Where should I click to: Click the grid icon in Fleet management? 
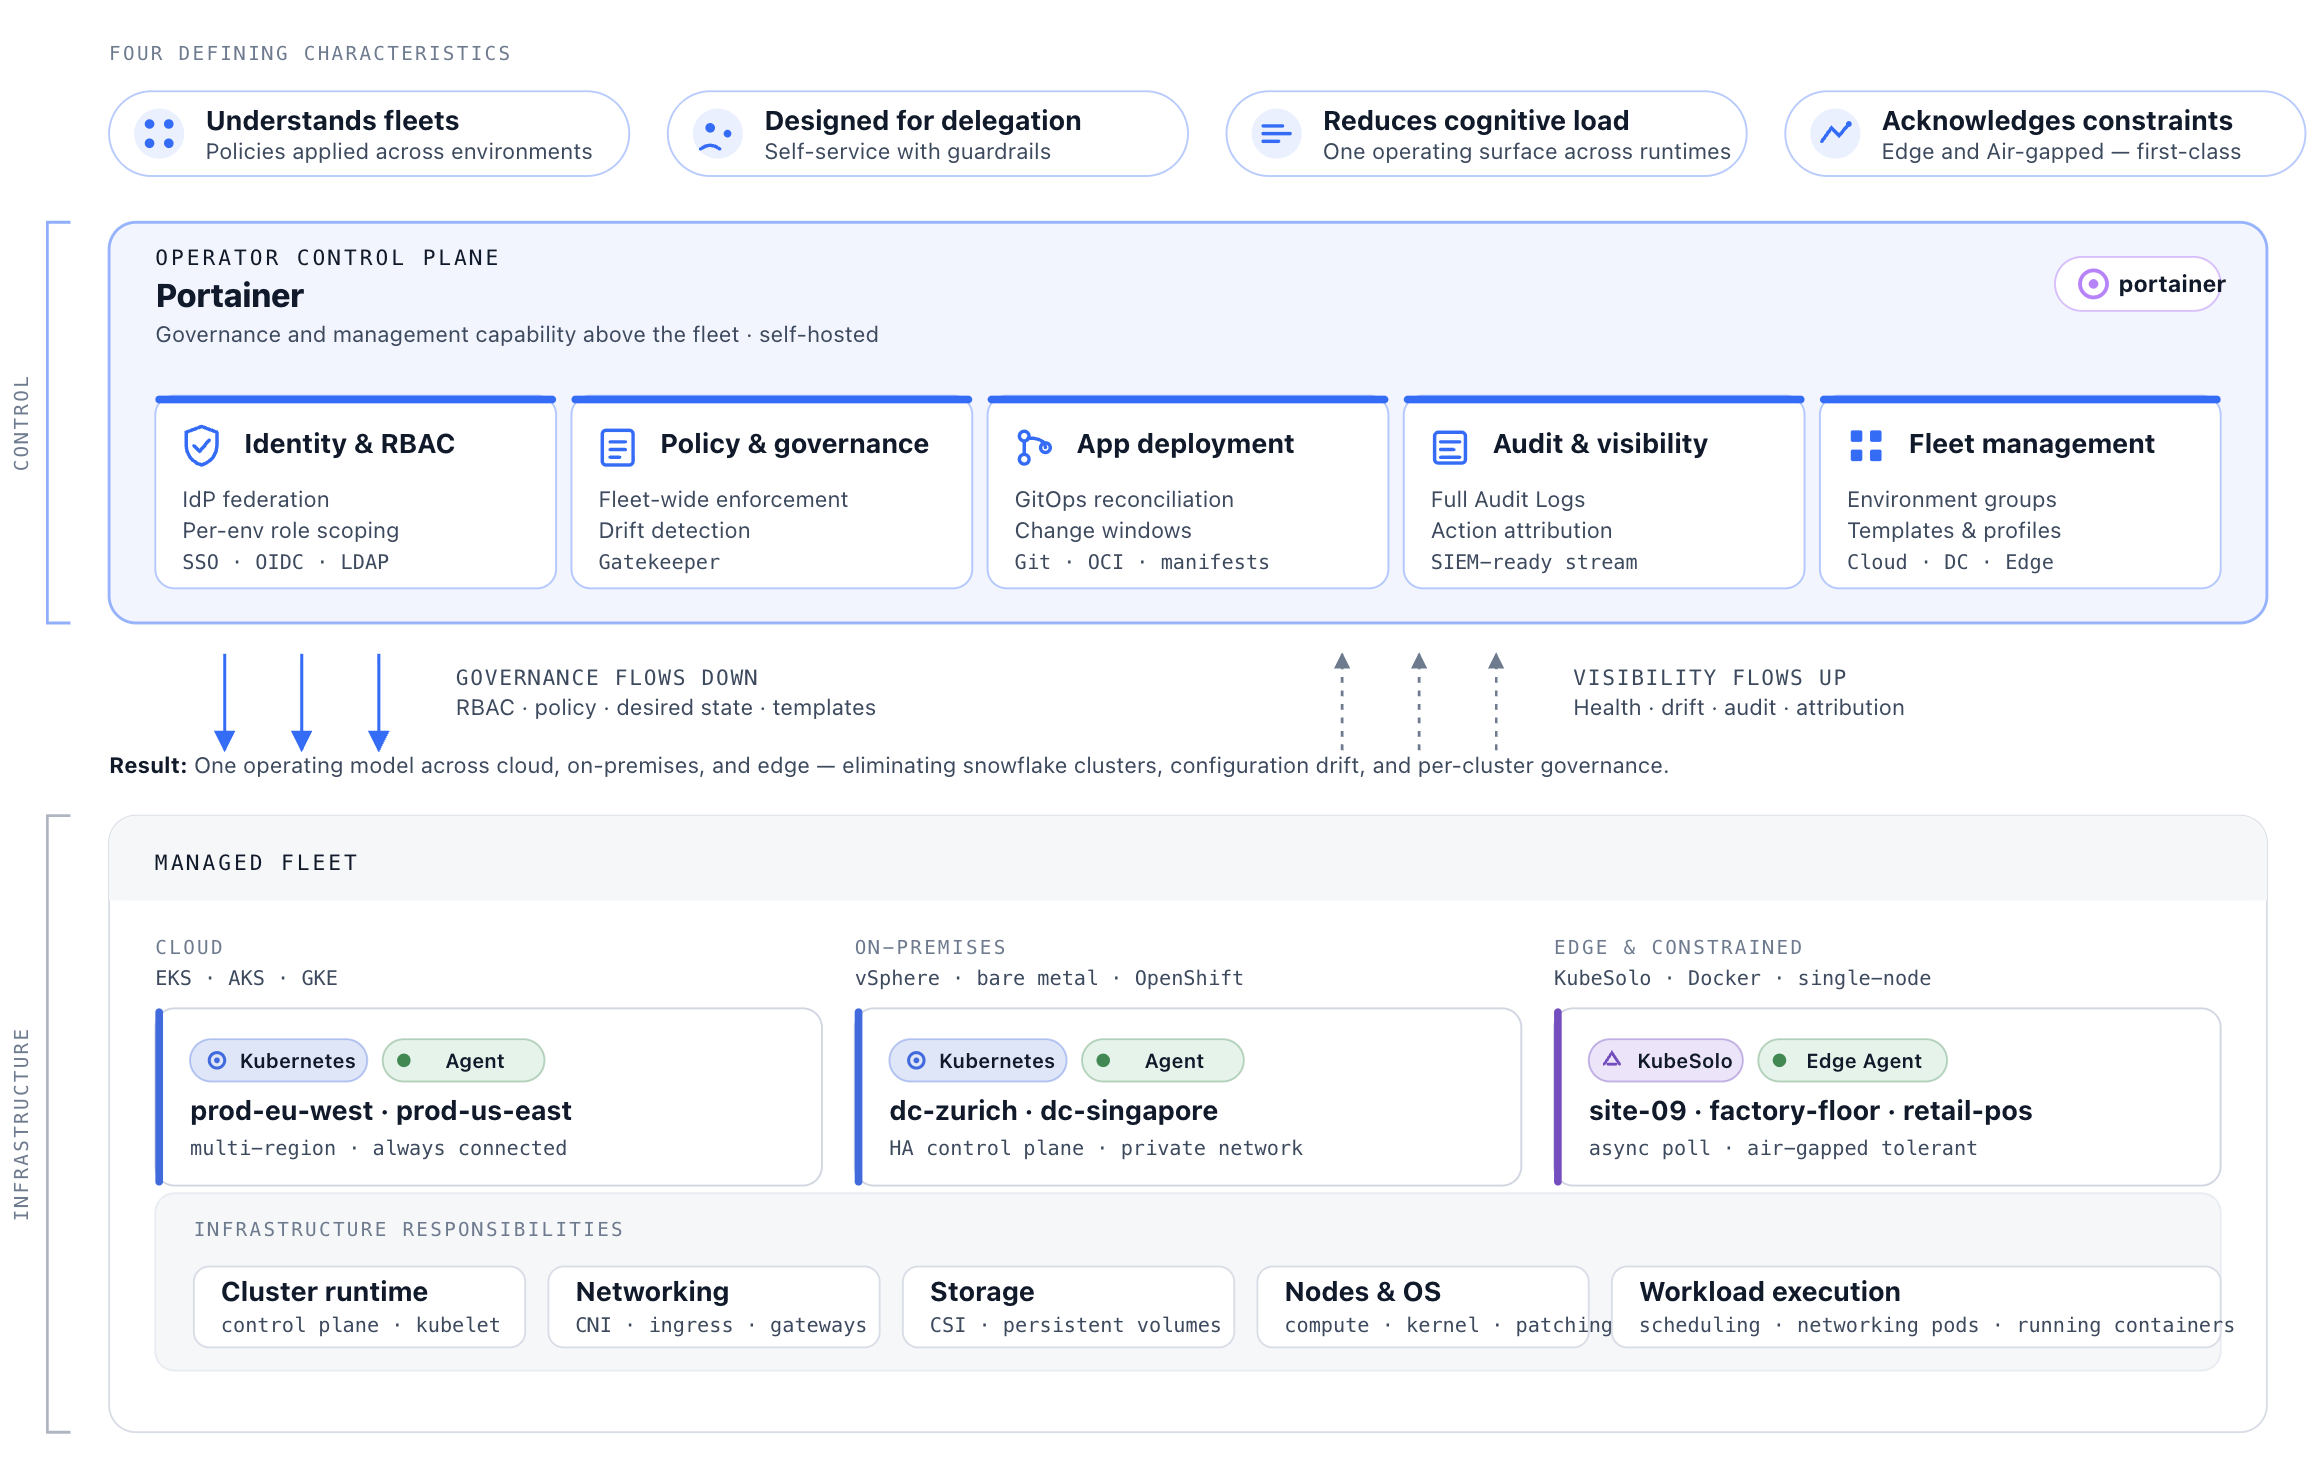[x=1866, y=446]
